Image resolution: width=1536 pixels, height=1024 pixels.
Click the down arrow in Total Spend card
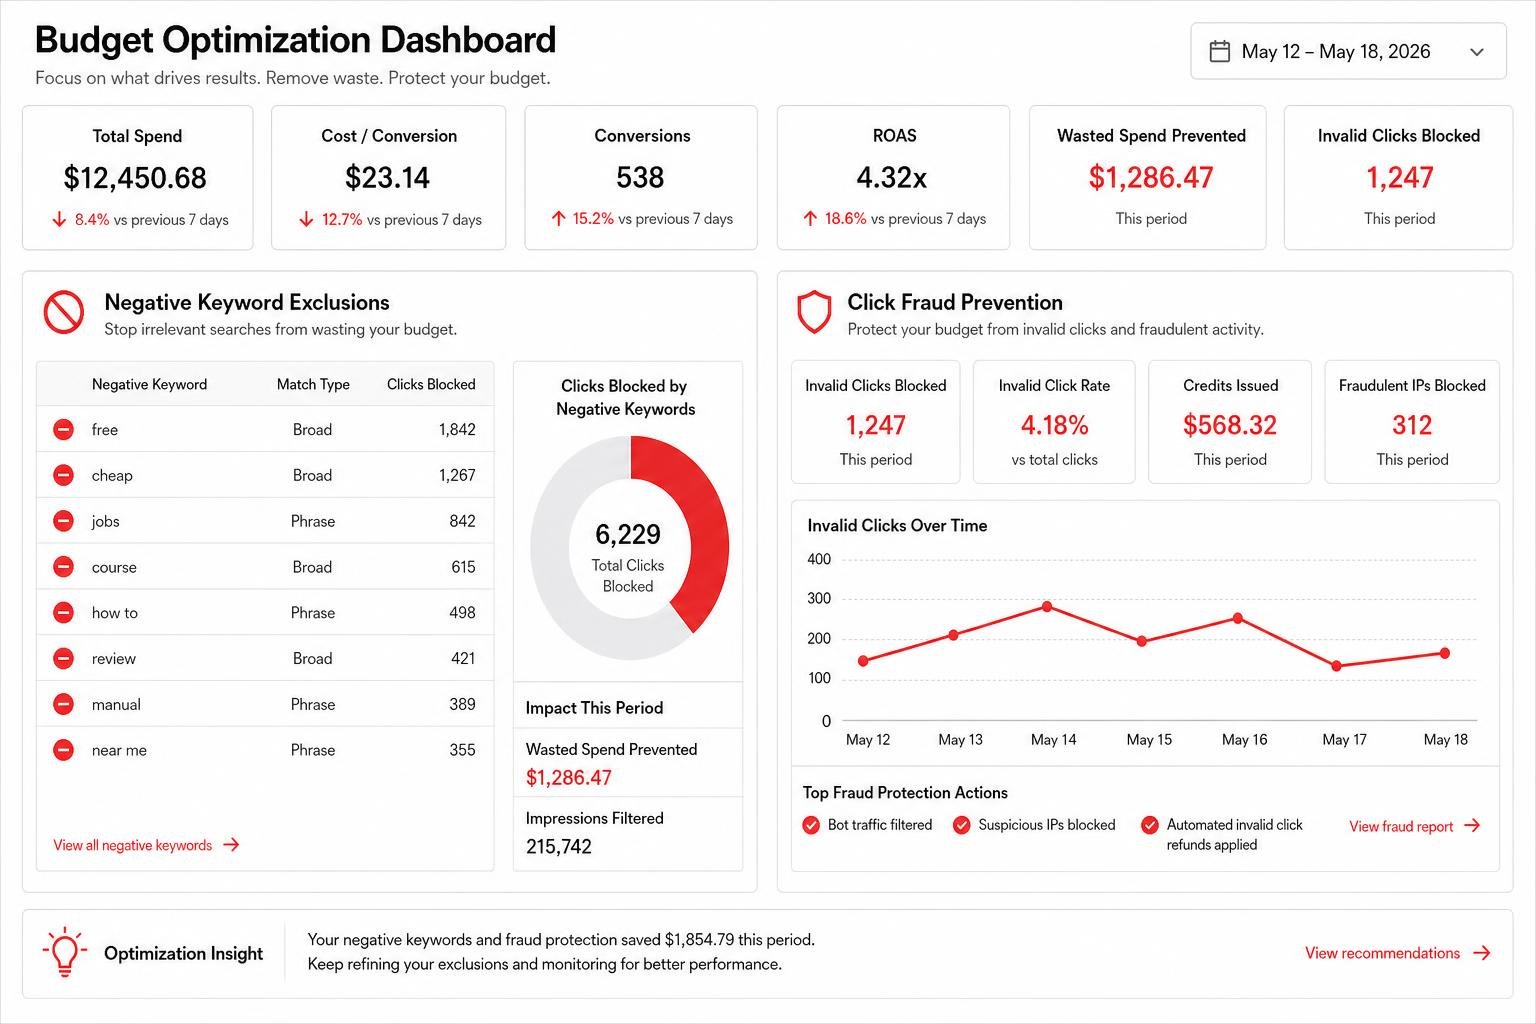pyautogui.click(x=59, y=219)
